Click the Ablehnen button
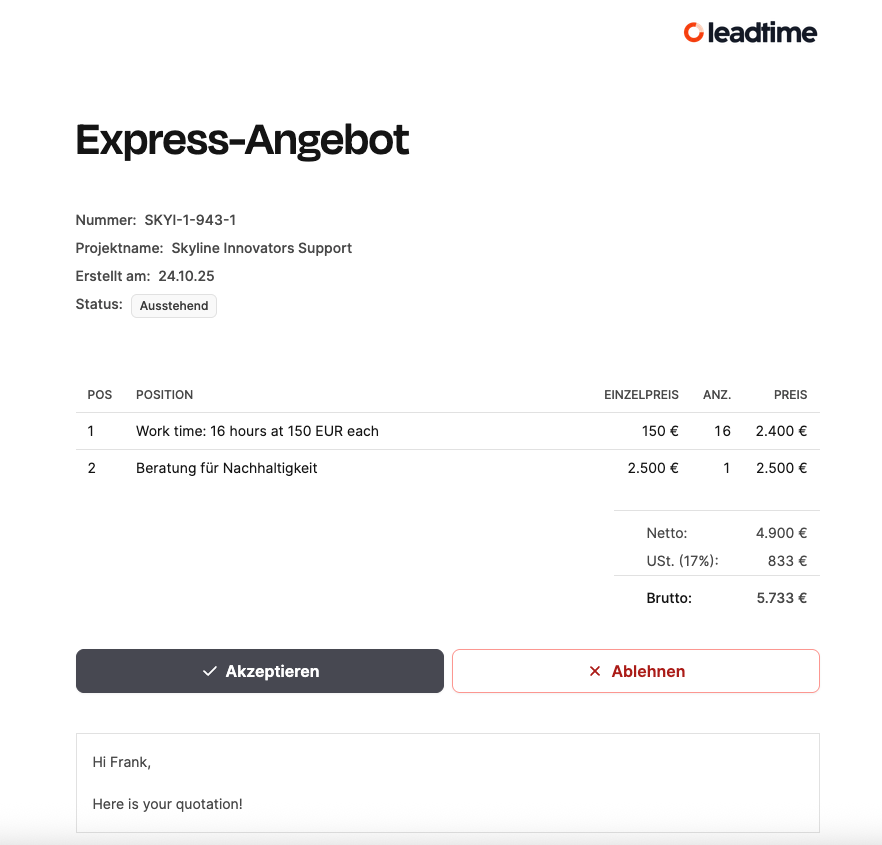Image resolution: width=882 pixels, height=845 pixels. pos(636,671)
